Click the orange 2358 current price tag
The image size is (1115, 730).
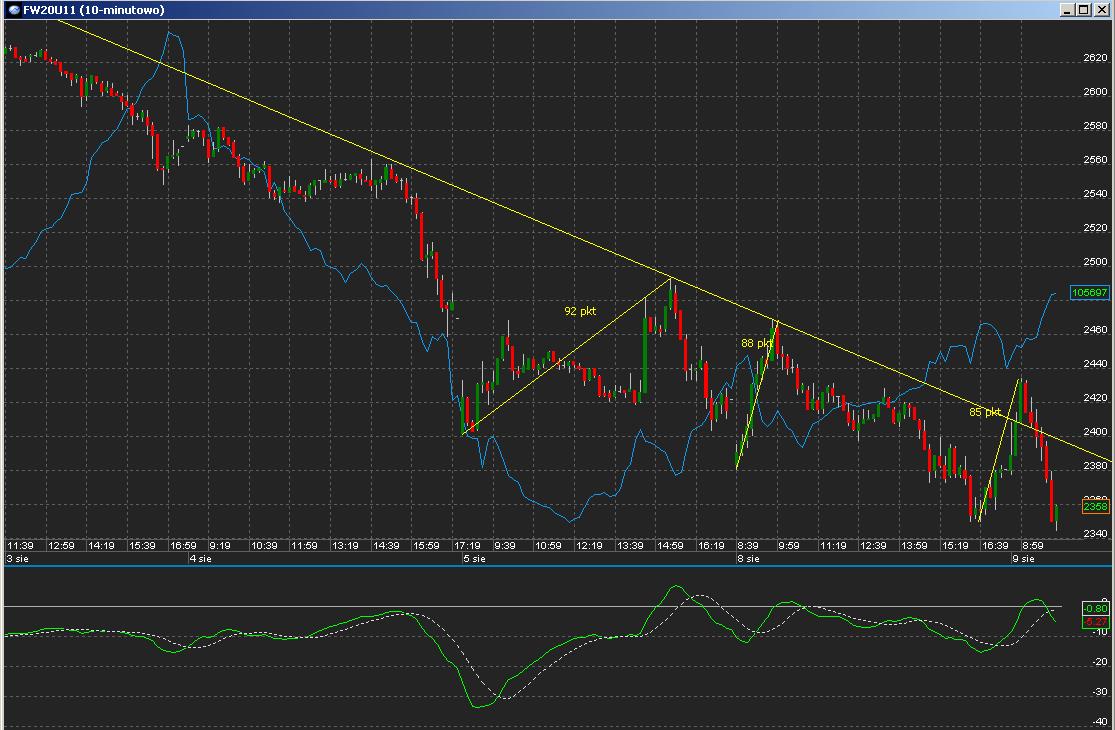point(1095,507)
